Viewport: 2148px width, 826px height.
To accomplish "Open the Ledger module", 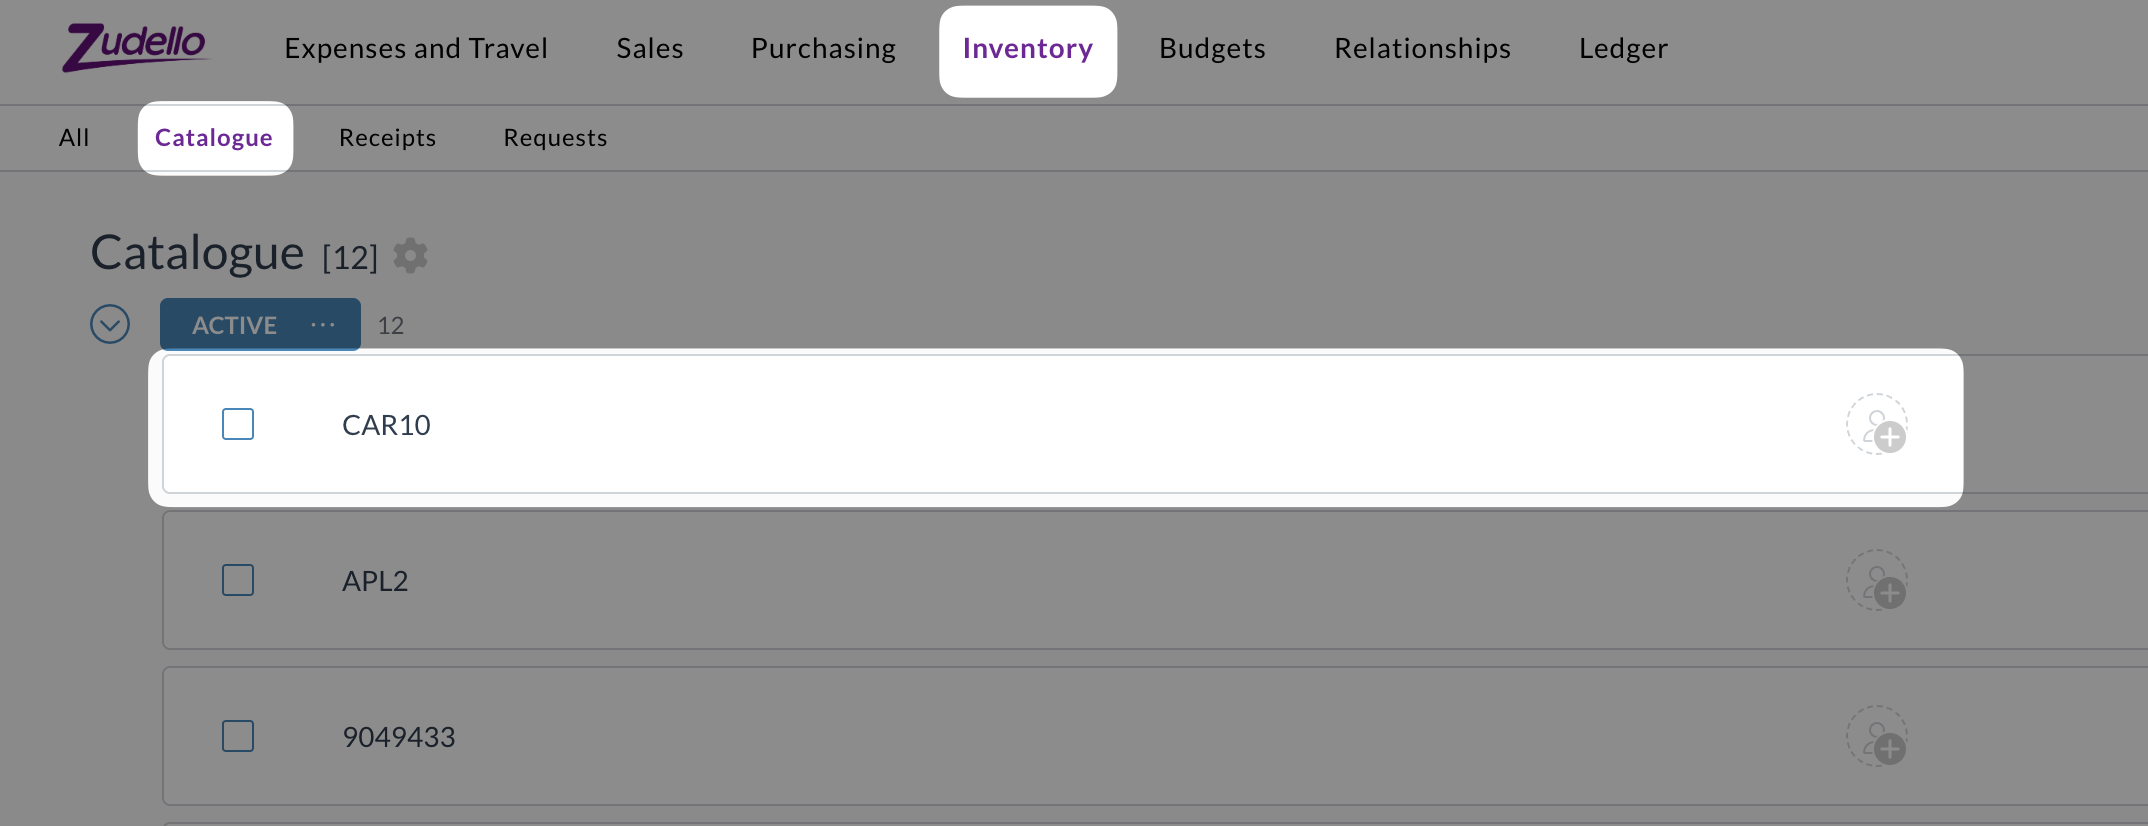I will [x=1623, y=48].
